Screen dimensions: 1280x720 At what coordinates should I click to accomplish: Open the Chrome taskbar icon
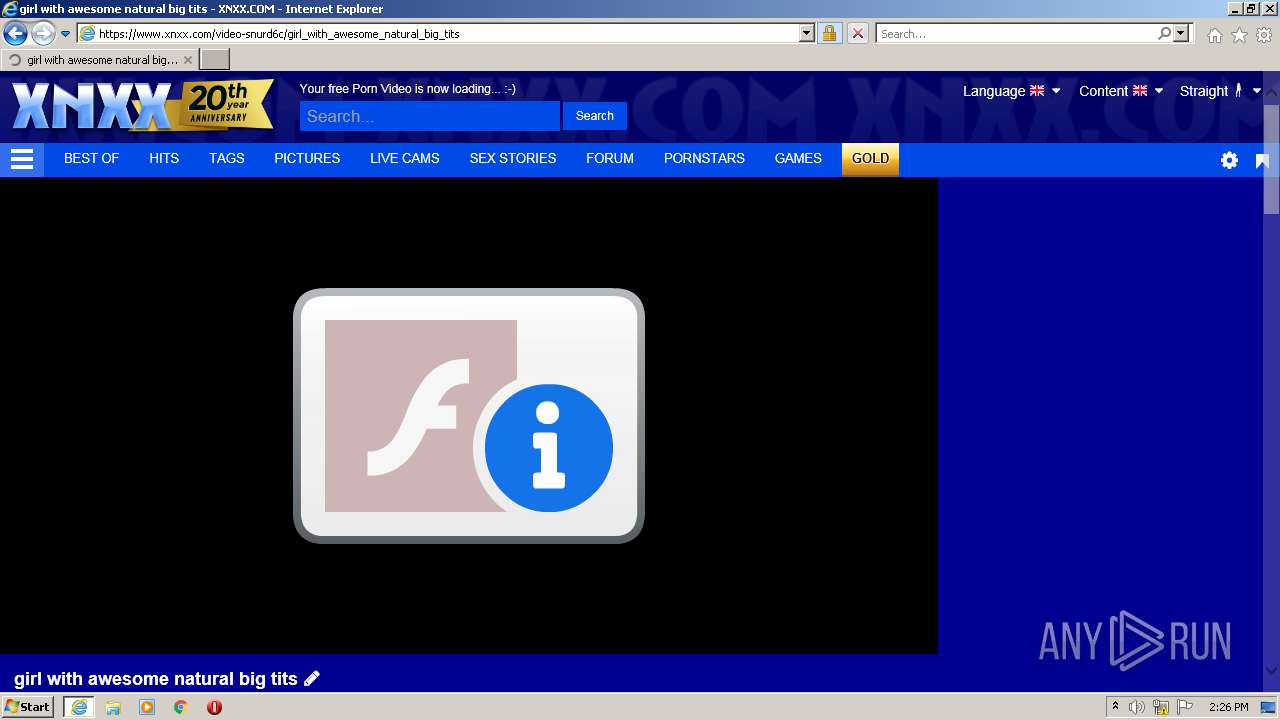point(180,707)
